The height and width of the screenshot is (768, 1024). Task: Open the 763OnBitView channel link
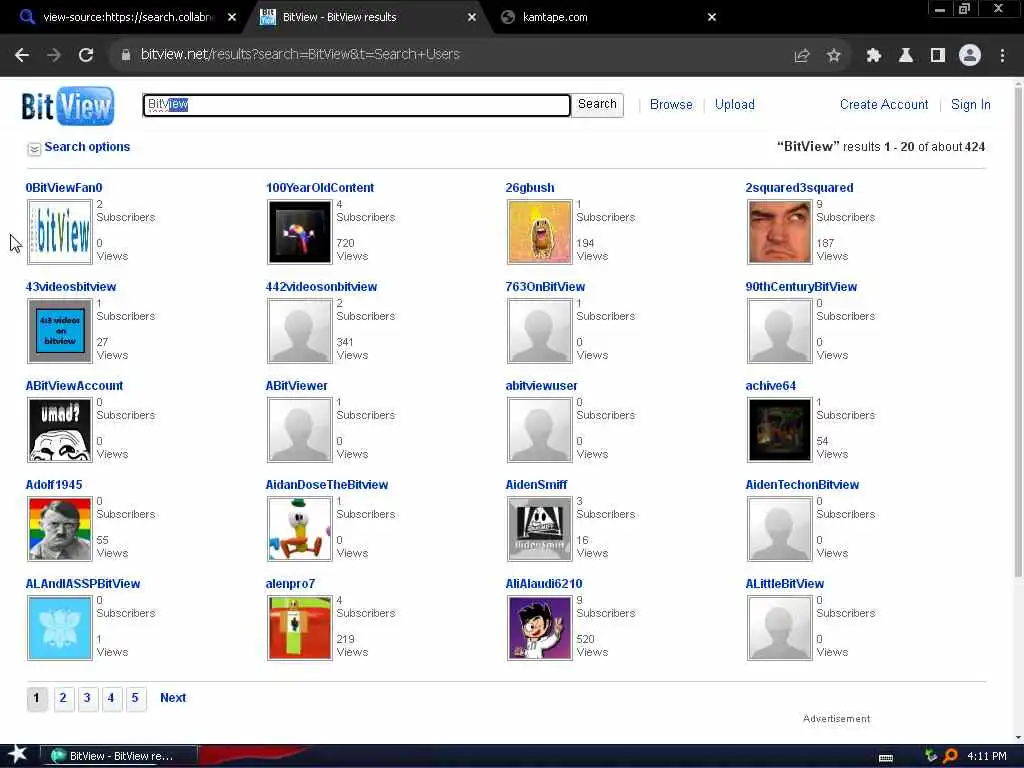[x=545, y=287]
